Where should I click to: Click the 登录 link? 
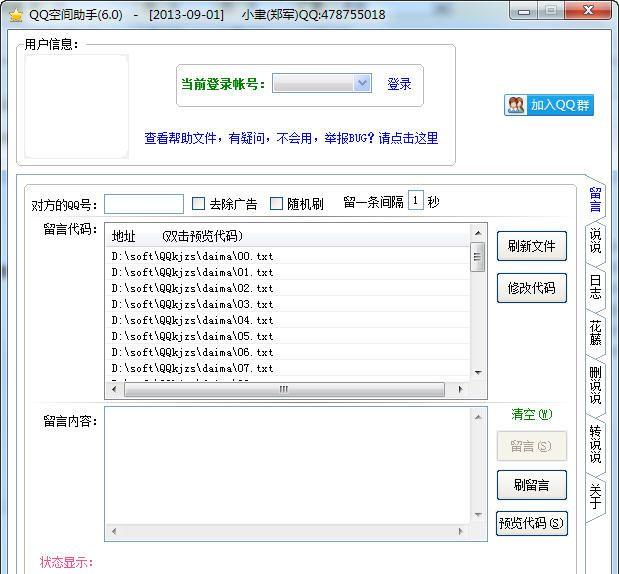click(x=399, y=85)
